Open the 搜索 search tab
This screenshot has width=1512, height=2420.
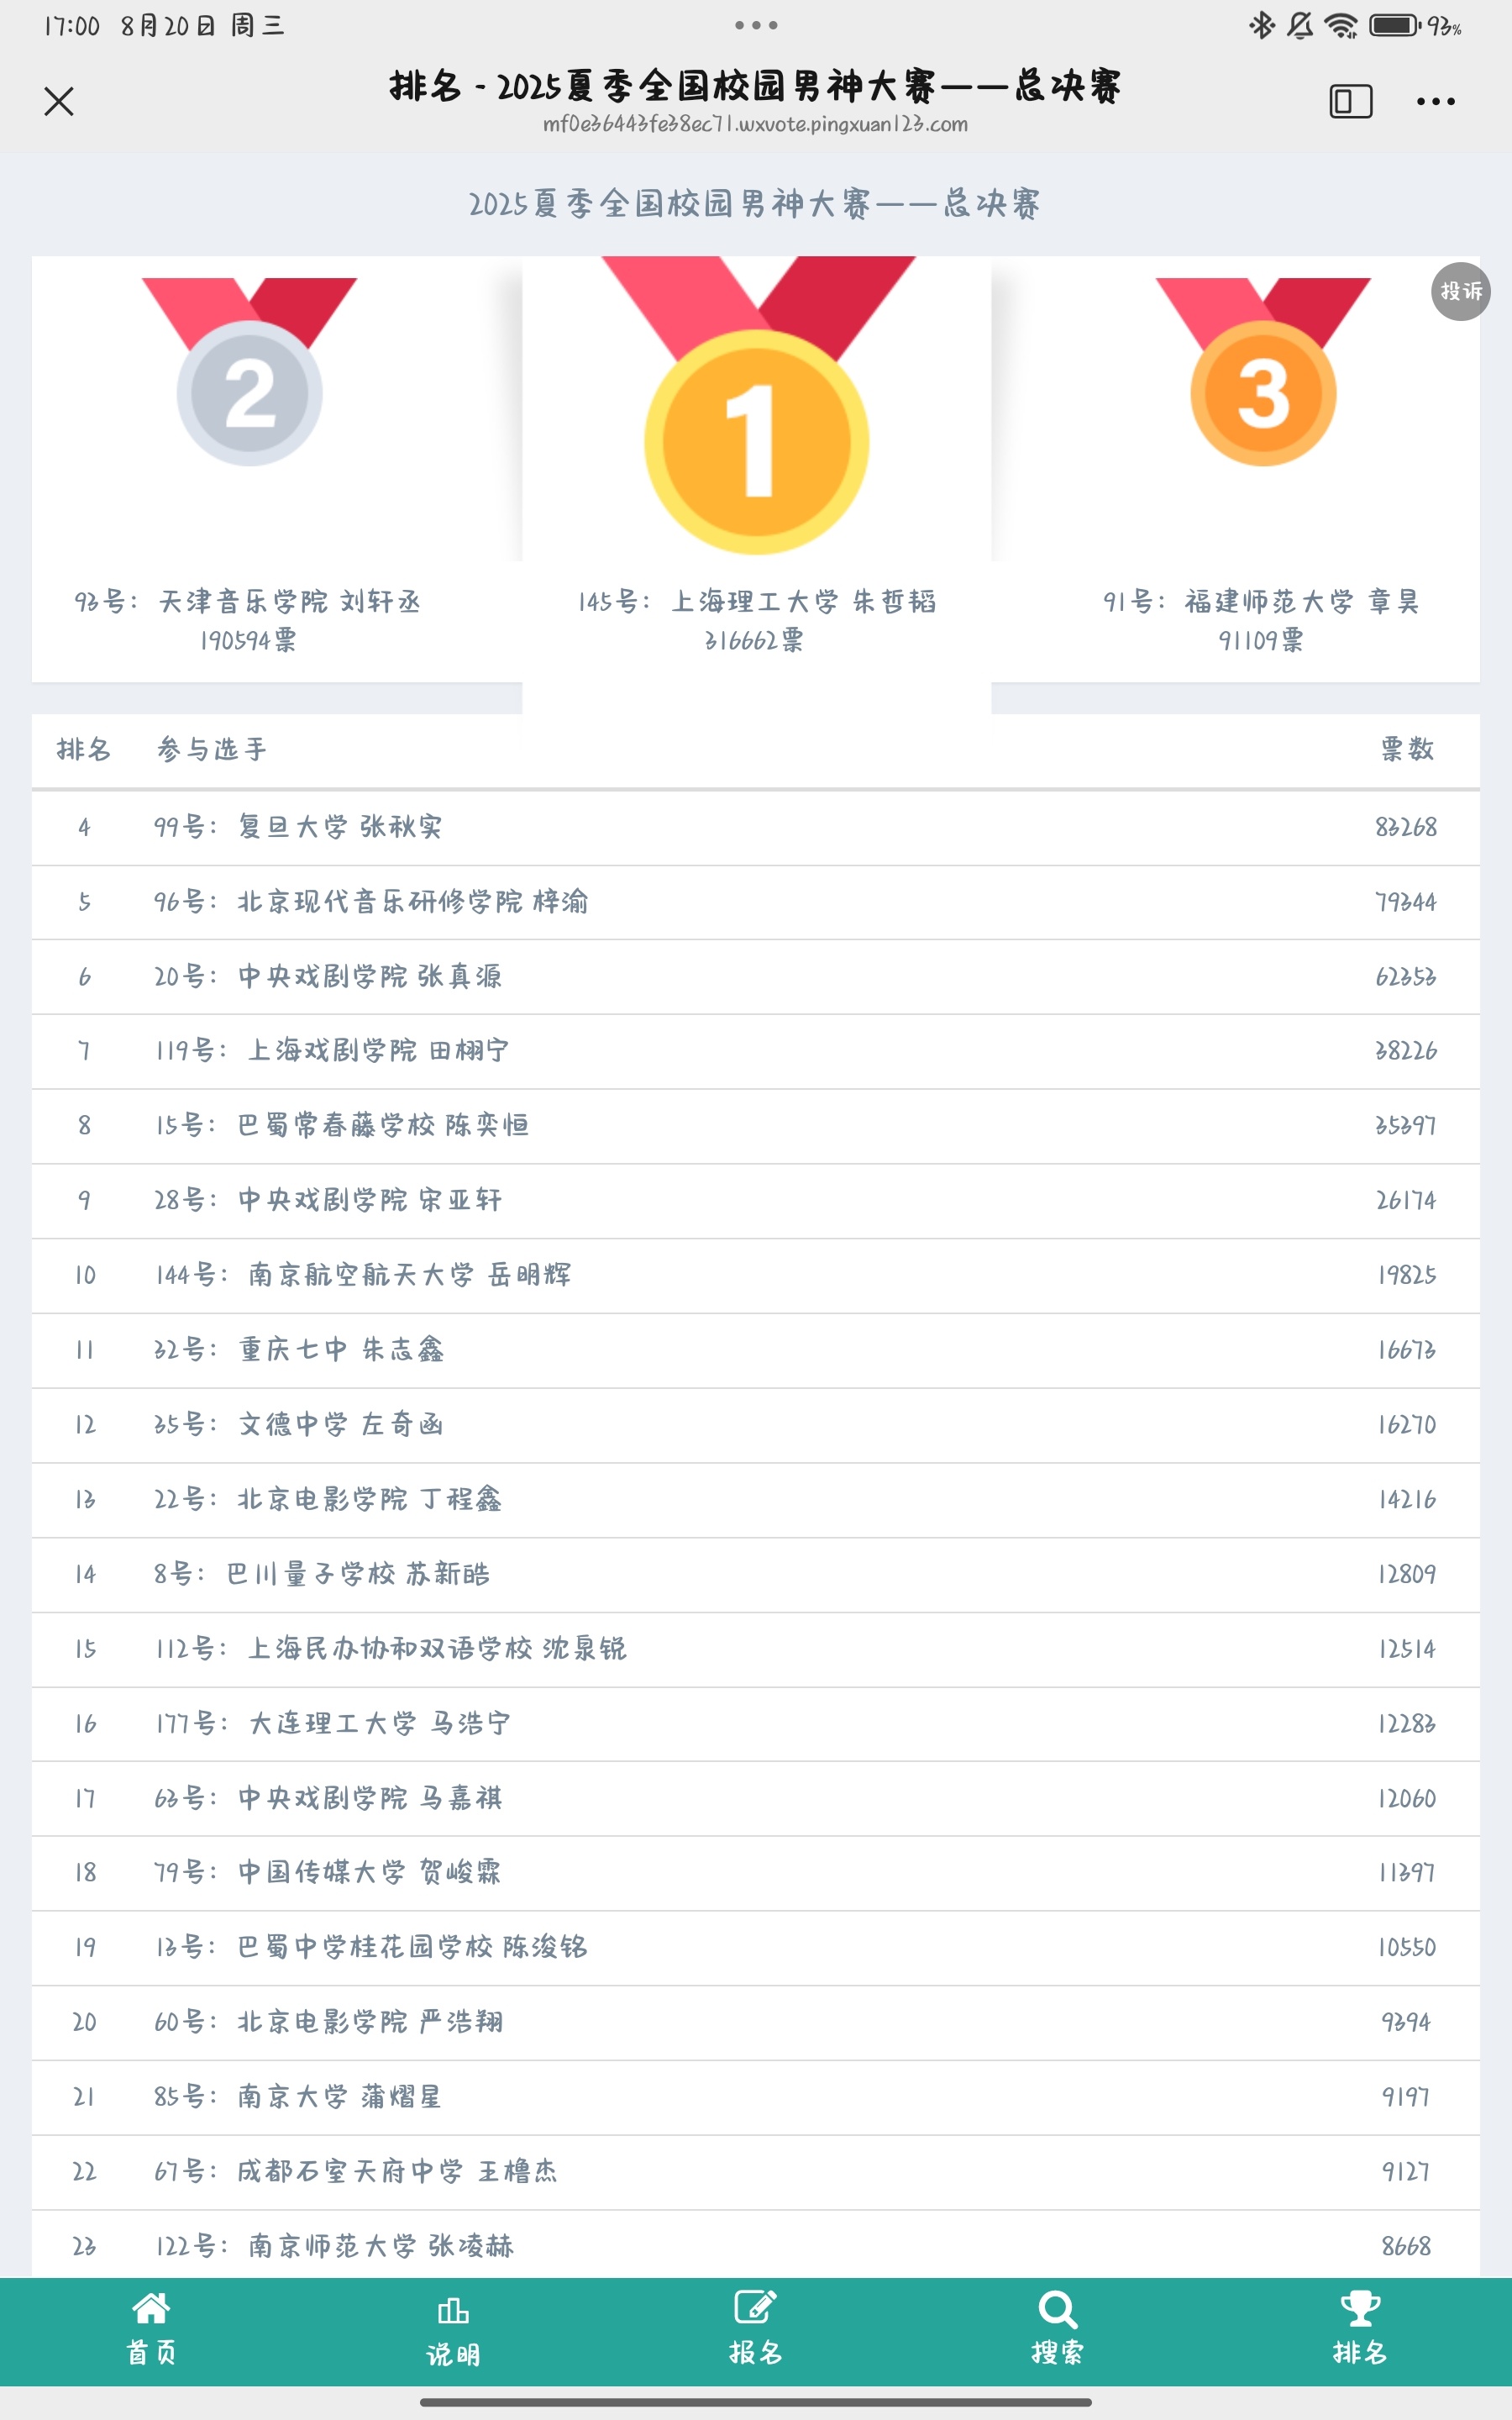point(1058,2330)
